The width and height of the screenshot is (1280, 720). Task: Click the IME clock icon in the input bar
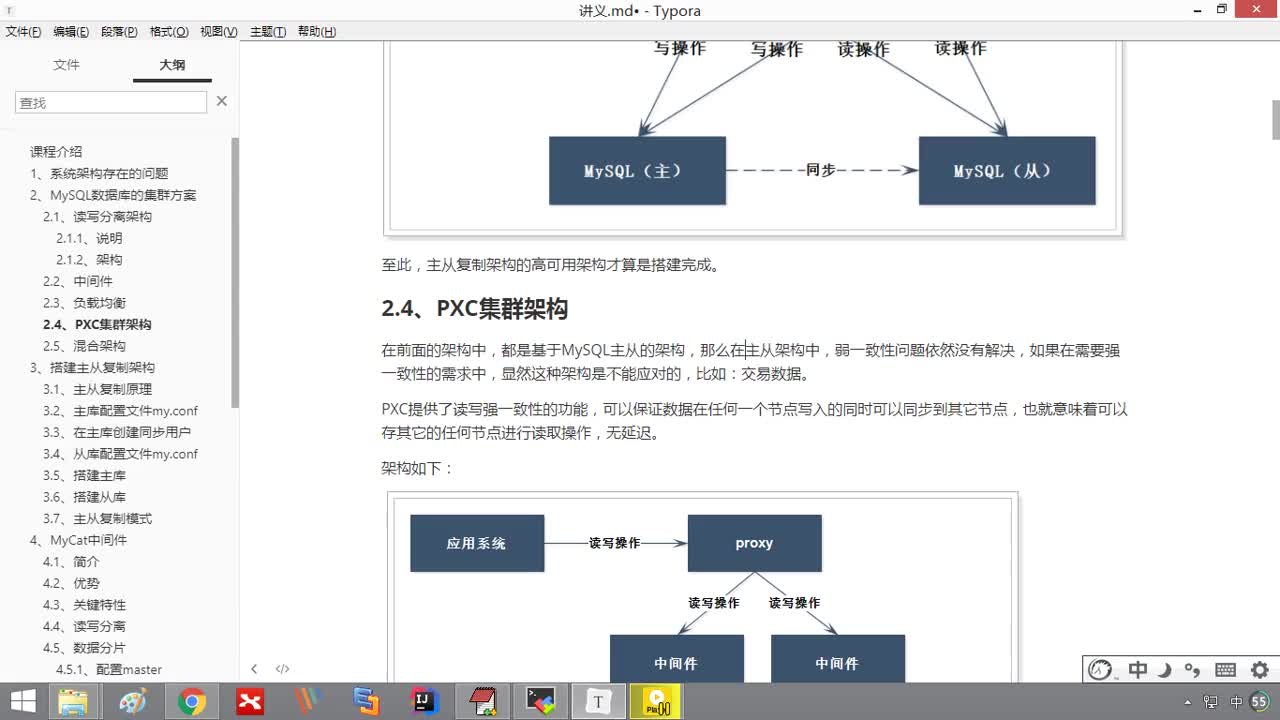[1101, 670]
